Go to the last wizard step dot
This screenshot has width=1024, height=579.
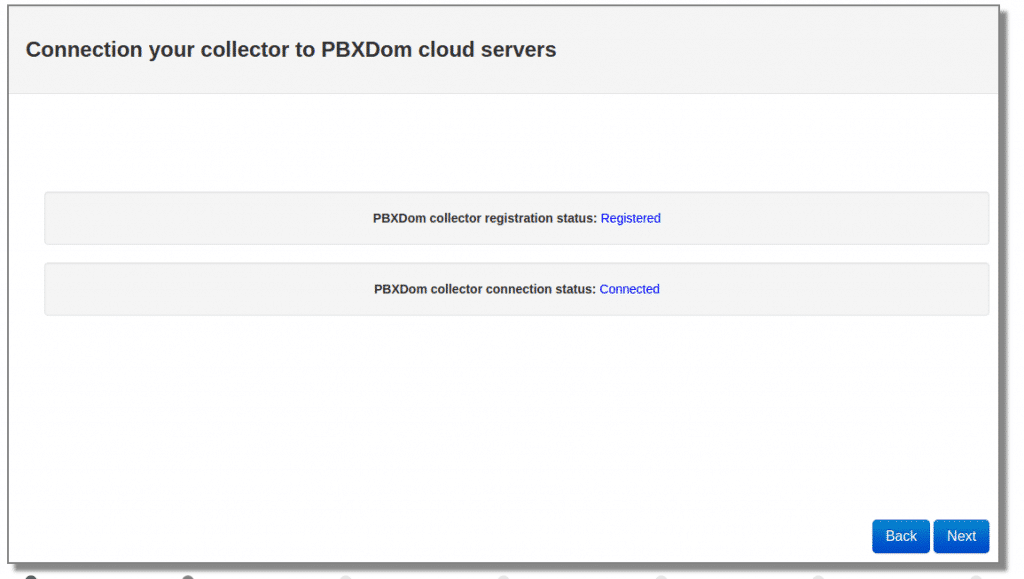click(976, 577)
